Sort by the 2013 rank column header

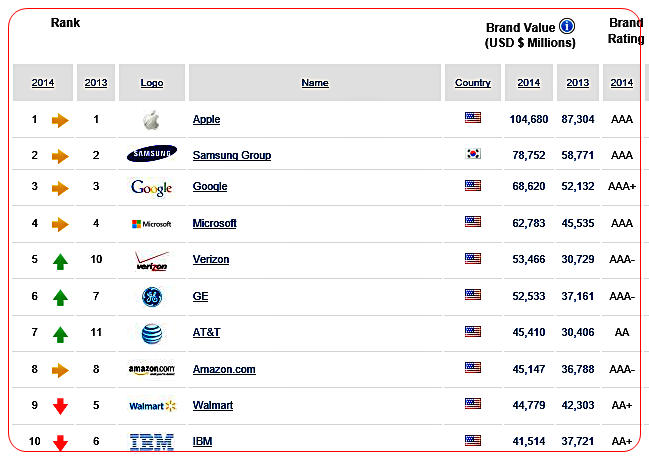96,83
